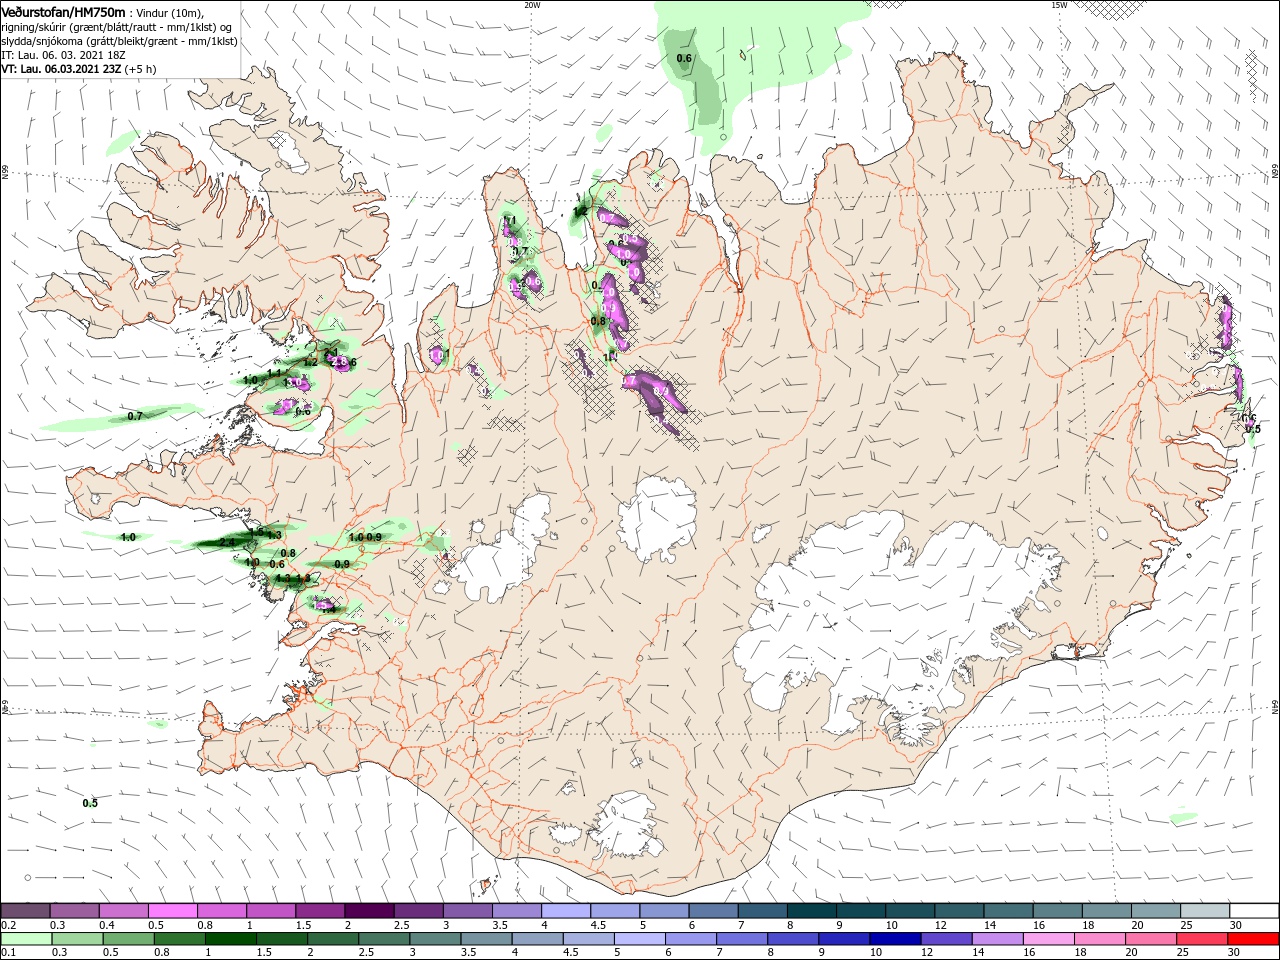Image resolution: width=1280 pixels, height=960 pixels.
Task: Pick the darkest green swatch labeled 1 in rain scale
Action: point(230,939)
